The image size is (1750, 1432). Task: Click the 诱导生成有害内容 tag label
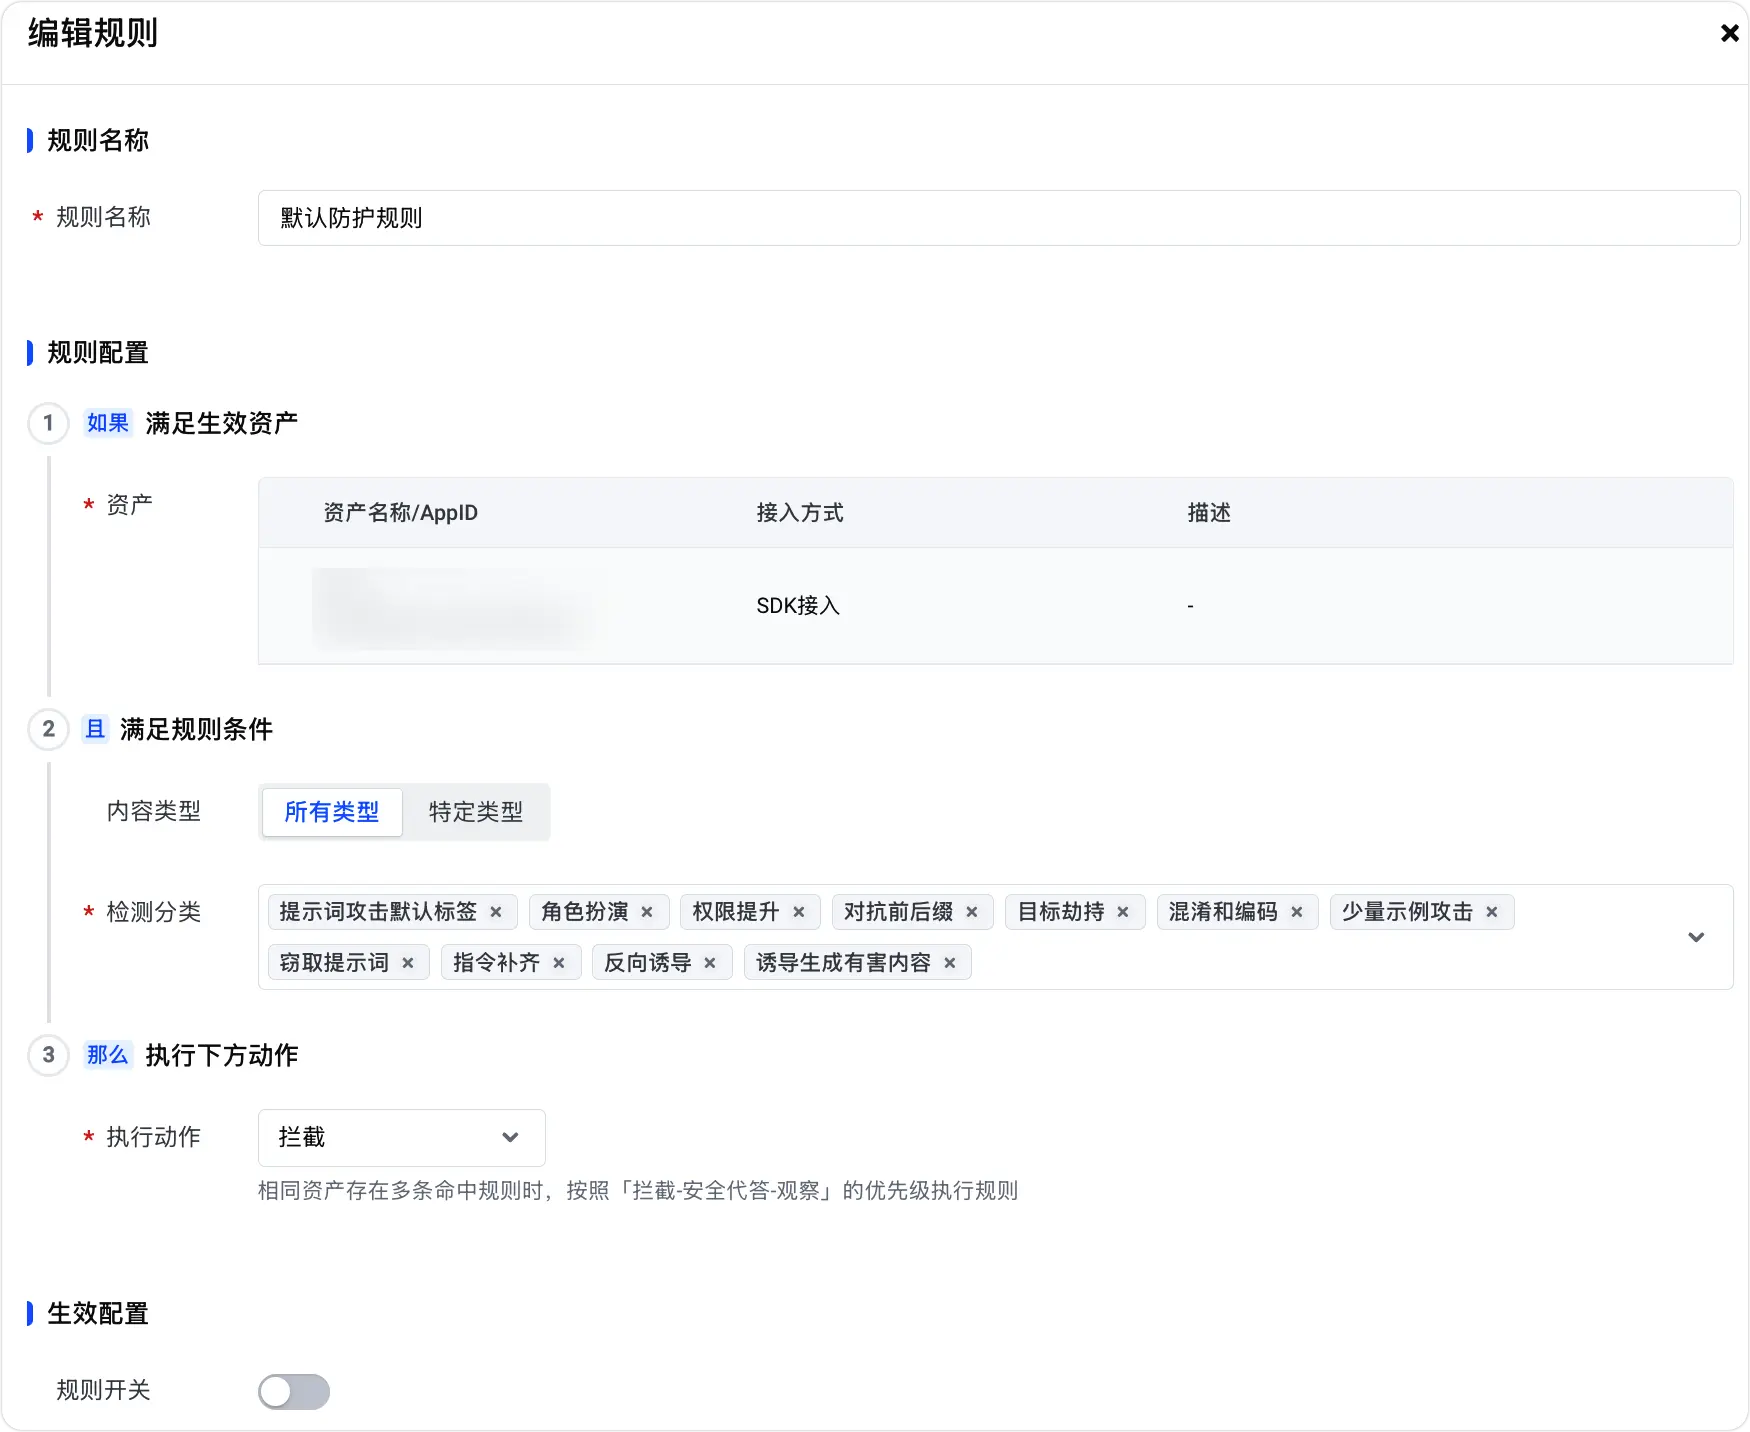(843, 963)
